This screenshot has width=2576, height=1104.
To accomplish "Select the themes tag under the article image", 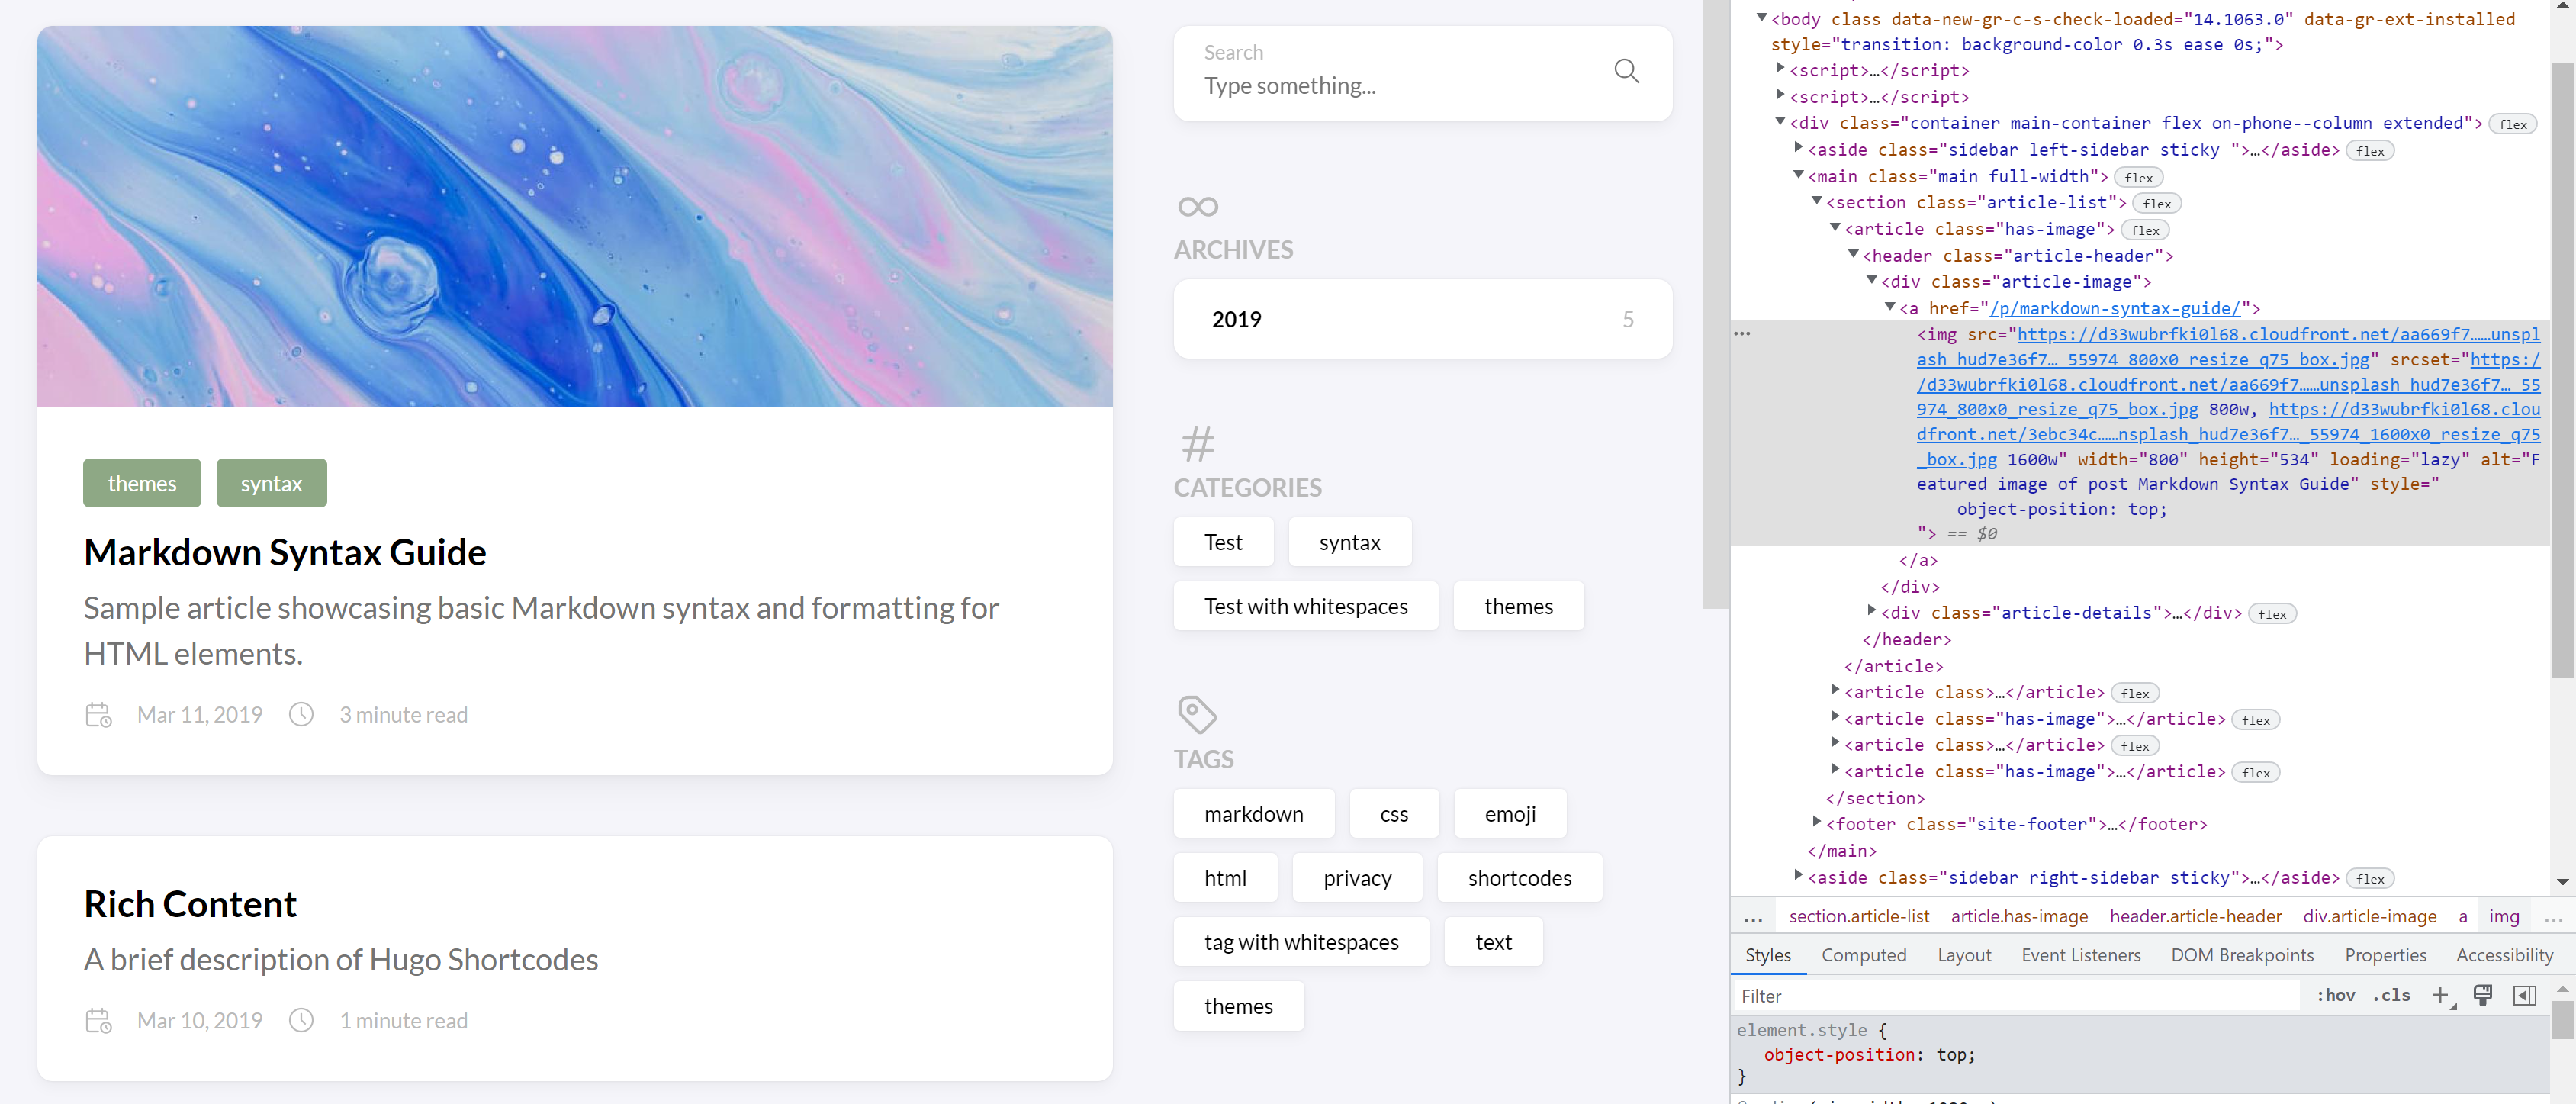I will (141, 483).
